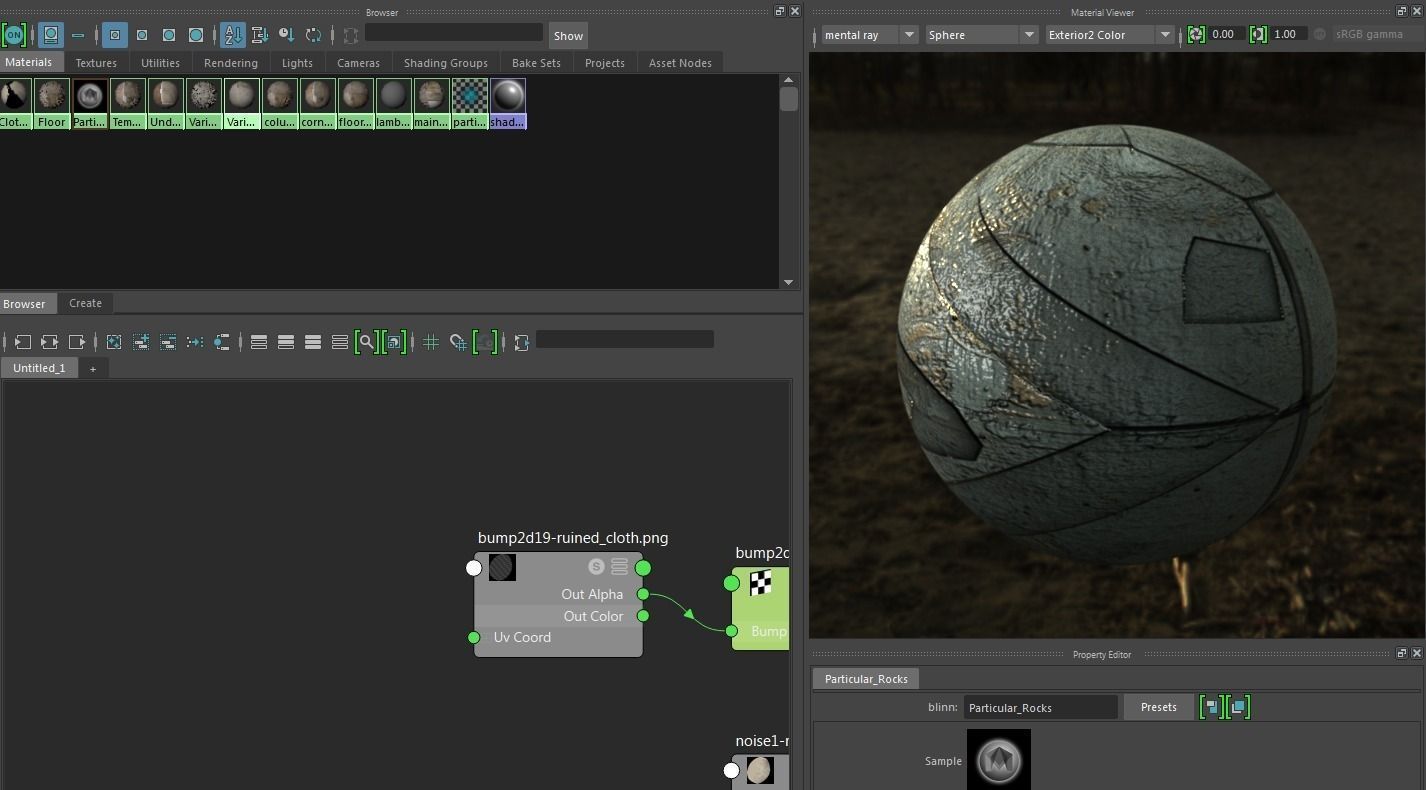The height and width of the screenshot is (790, 1426).
Task: Toggle node swatch size icon
Action: pos(395,342)
